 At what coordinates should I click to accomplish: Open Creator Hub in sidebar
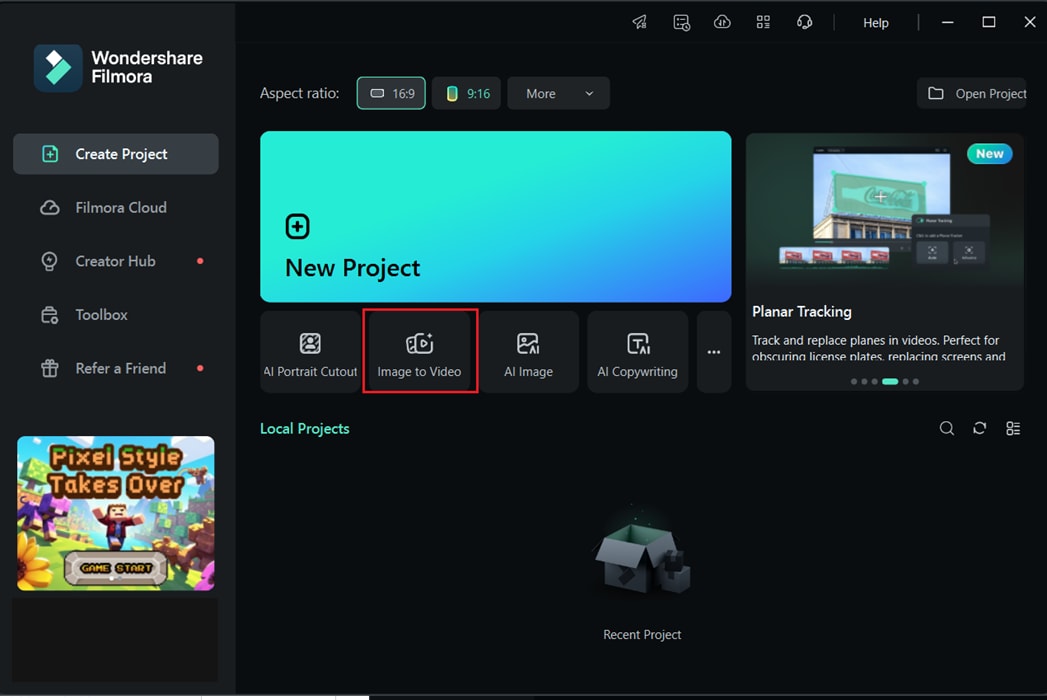(116, 261)
